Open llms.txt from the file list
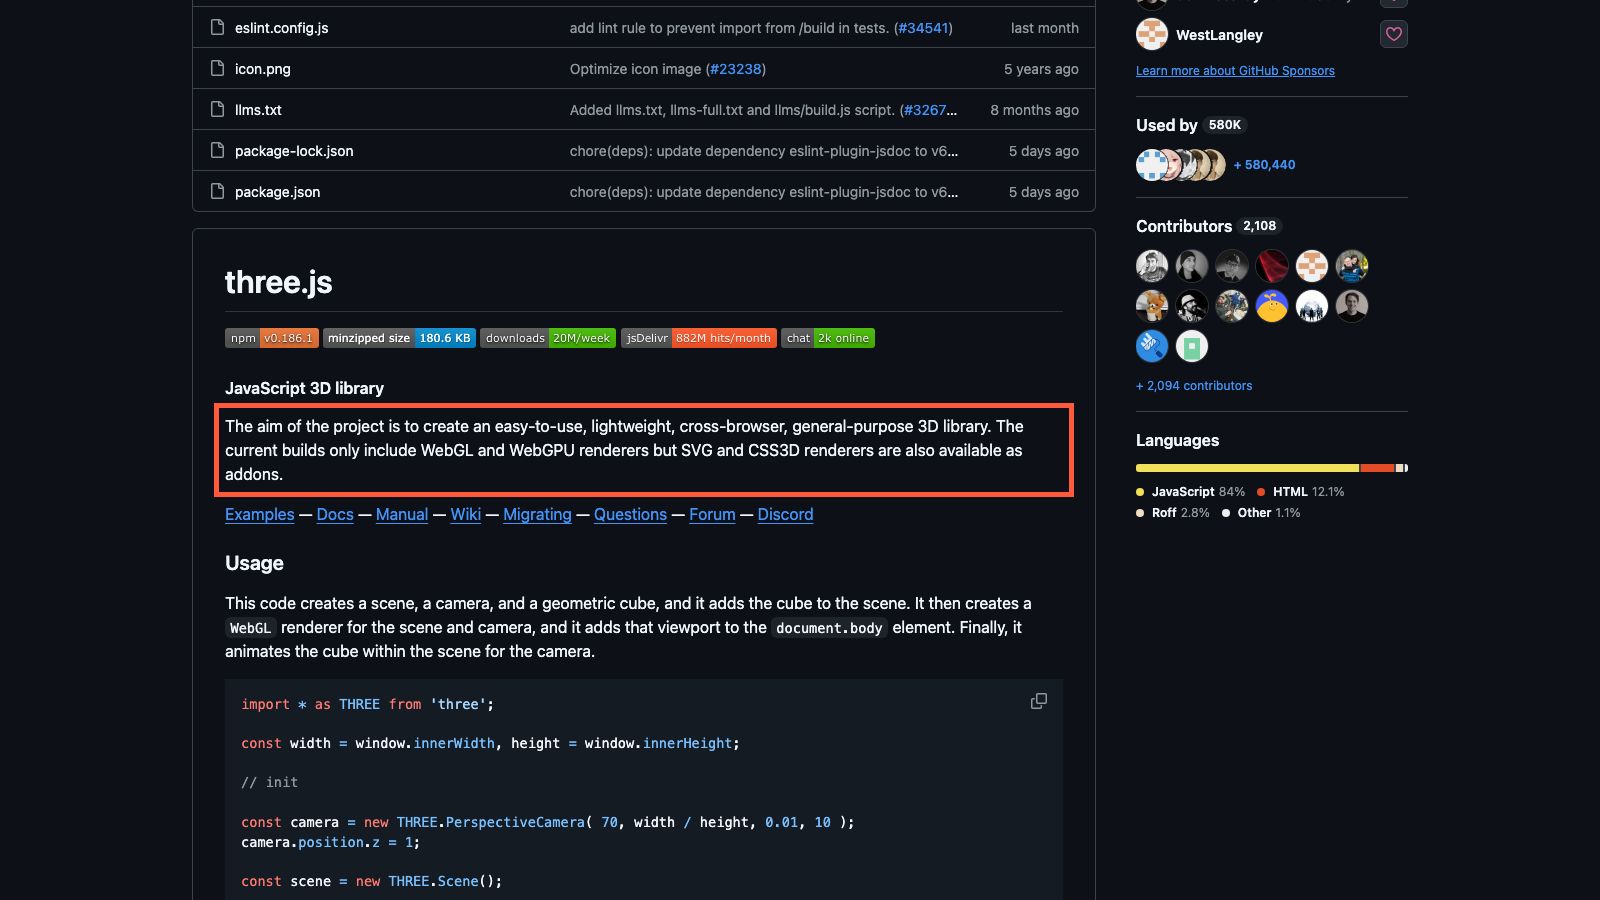 point(258,110)
